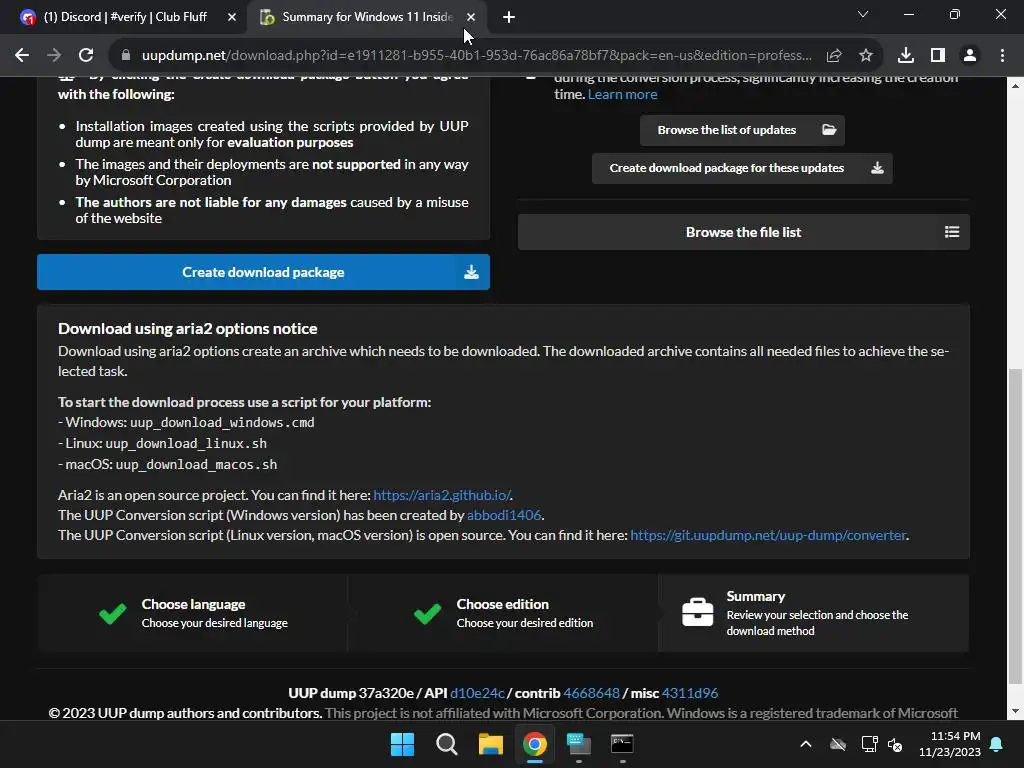The width and height of the screenshot is (1024, 768).
Task: Click green checkmark beside Choose edition
Action: 428,613
